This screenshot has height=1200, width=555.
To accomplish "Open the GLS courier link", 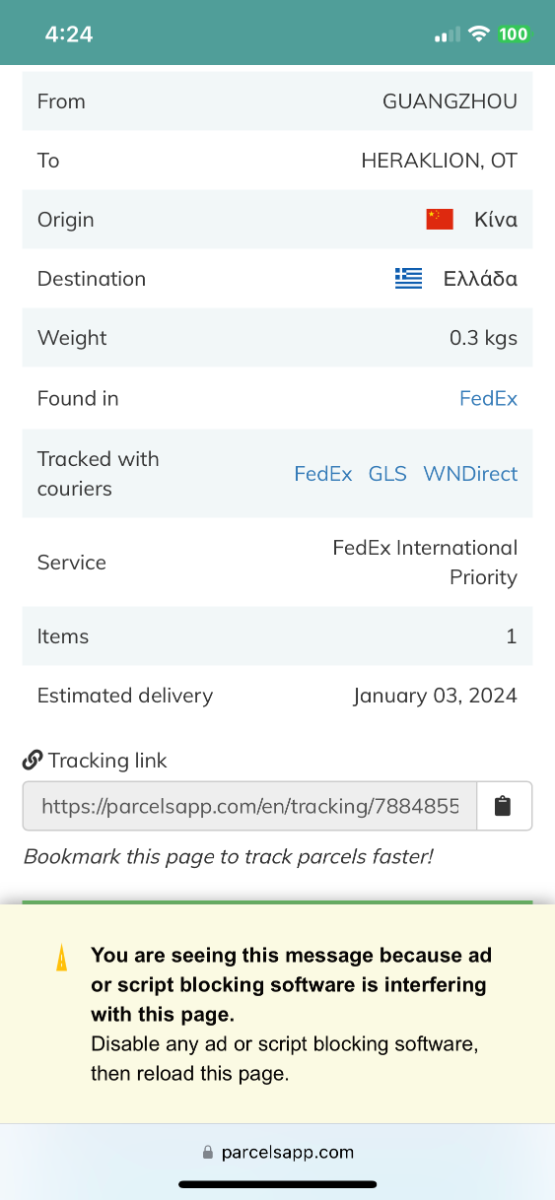I will coord(388,474).
